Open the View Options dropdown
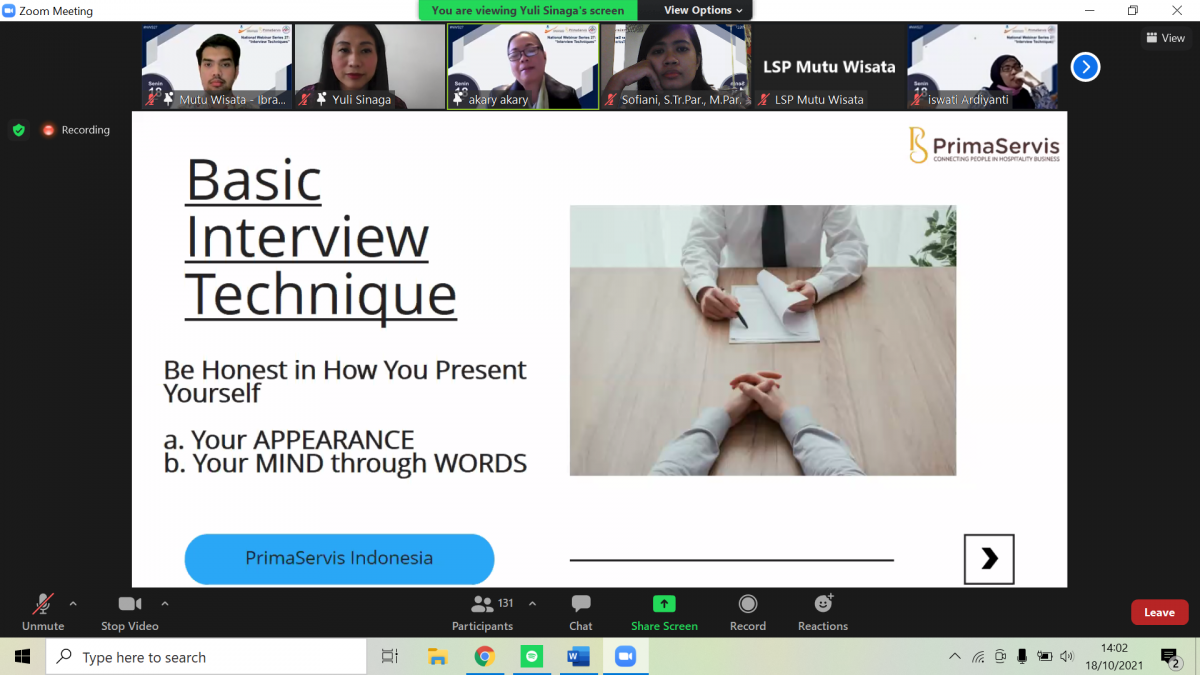Viewport: 1200px width, 675px height. point(704,10)
